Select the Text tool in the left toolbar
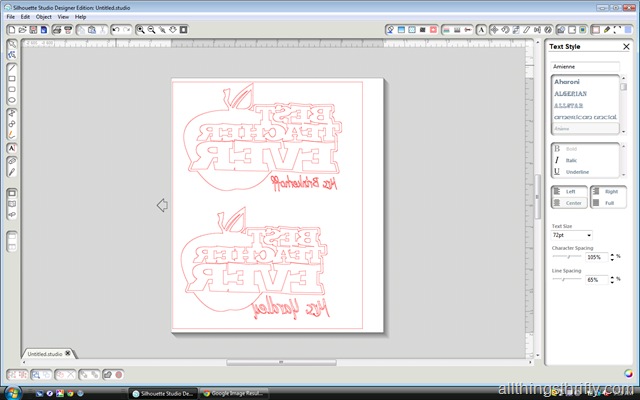640x400 pixels. (12, 148)
